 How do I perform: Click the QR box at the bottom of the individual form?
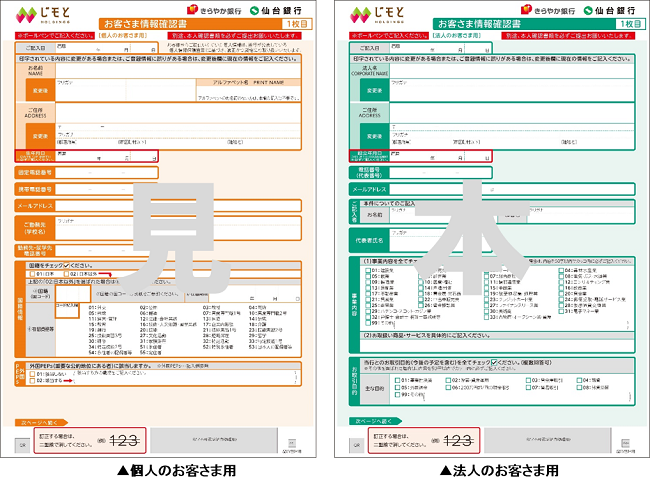22,445
